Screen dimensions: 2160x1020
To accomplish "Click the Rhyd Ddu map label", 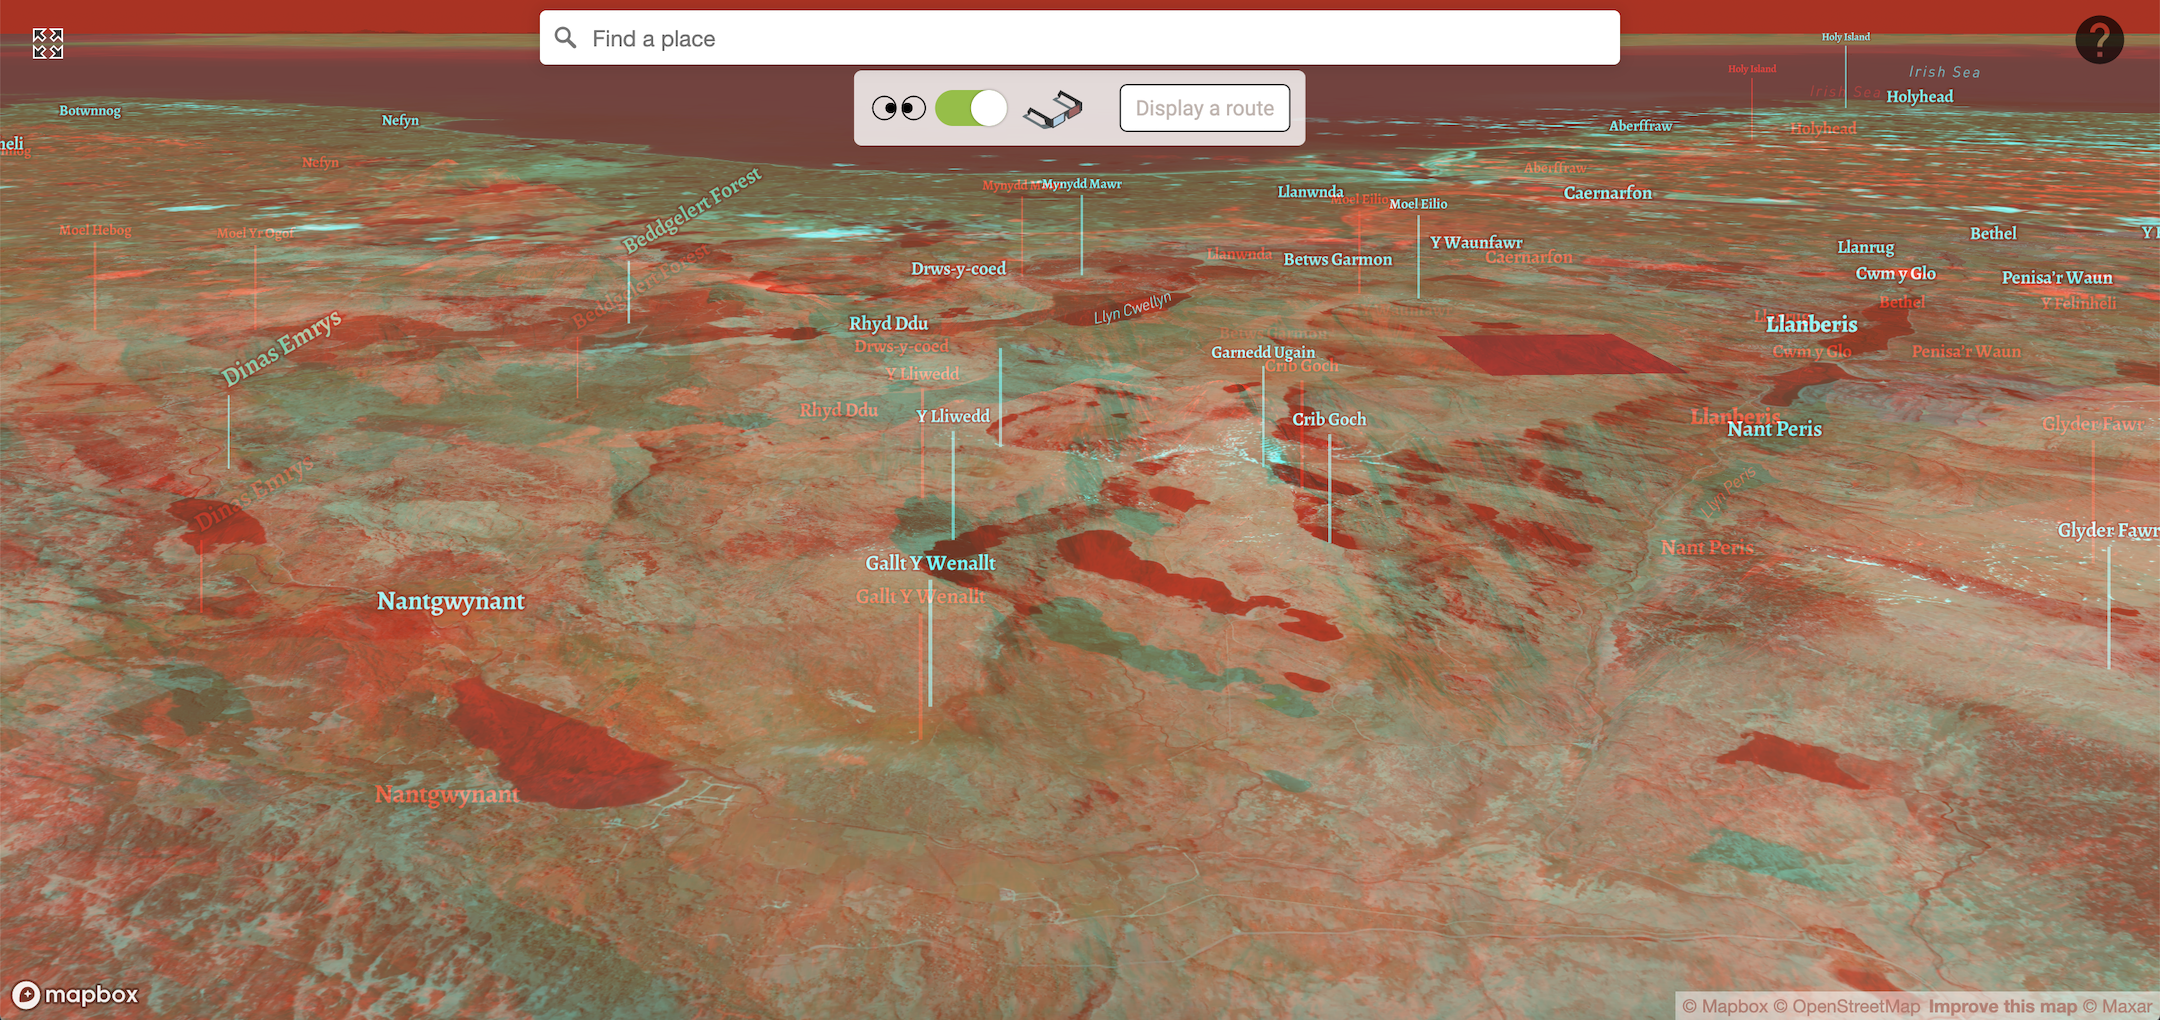I will [889, 323].
